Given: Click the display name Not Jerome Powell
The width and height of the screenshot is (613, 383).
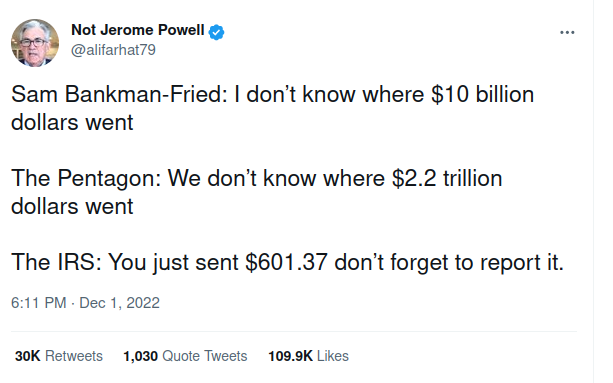Looking at the screenshot, I should tap(138, 30).
